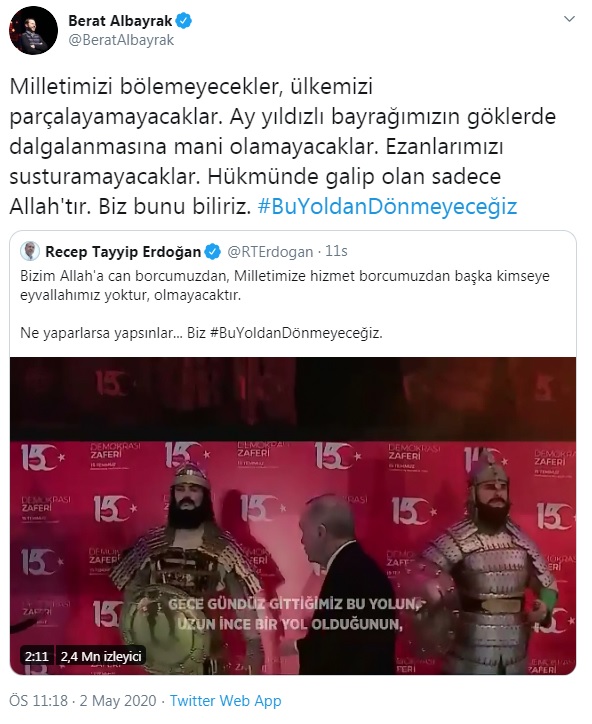Click the ÖS 11:18 · 2 May 2020 timestamp

click(x=83, y=700)
